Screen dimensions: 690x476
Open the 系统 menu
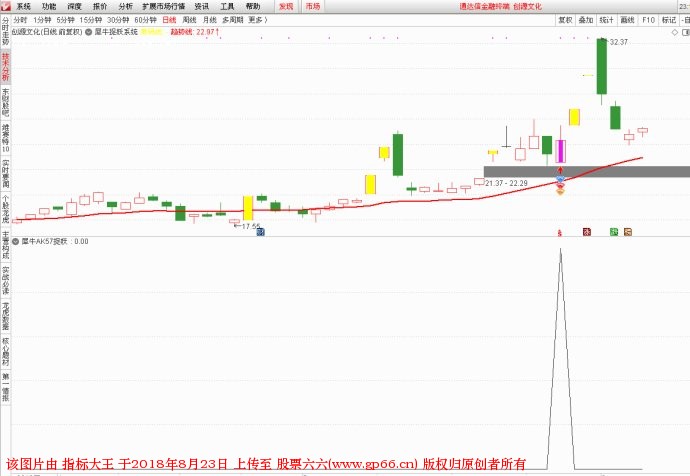(x=23, y=7)
